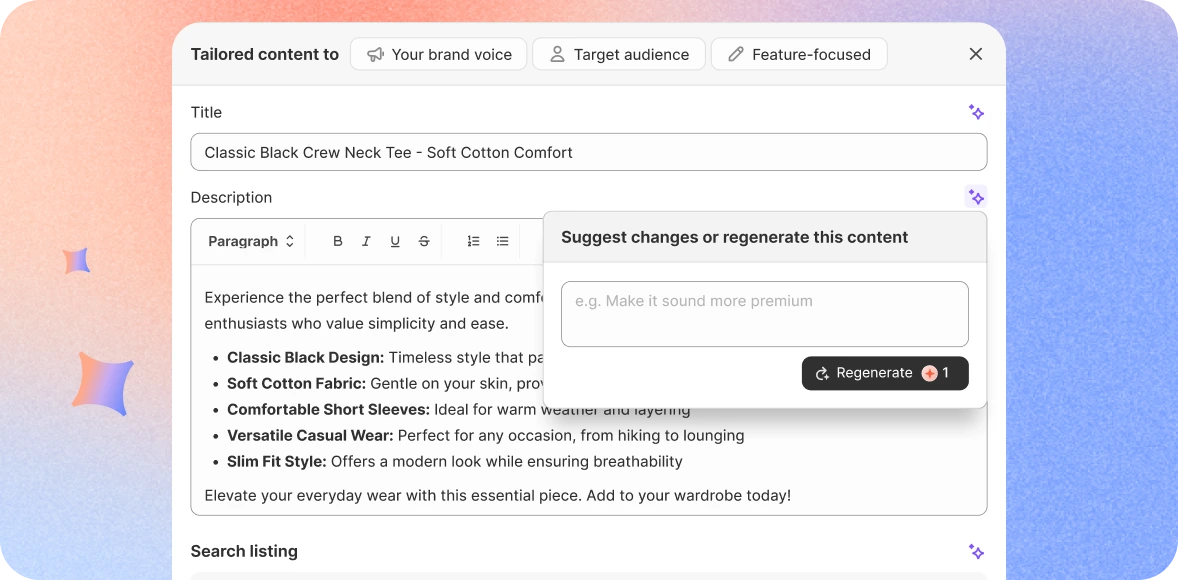
Task: Close the tailored content dialog
Action: coord(976,54)
